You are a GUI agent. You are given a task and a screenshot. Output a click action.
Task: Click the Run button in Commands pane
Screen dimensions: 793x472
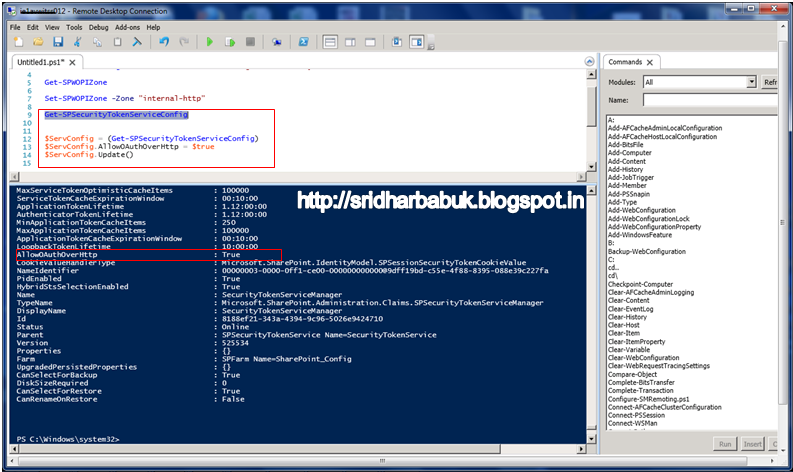[x=725, y=444]
